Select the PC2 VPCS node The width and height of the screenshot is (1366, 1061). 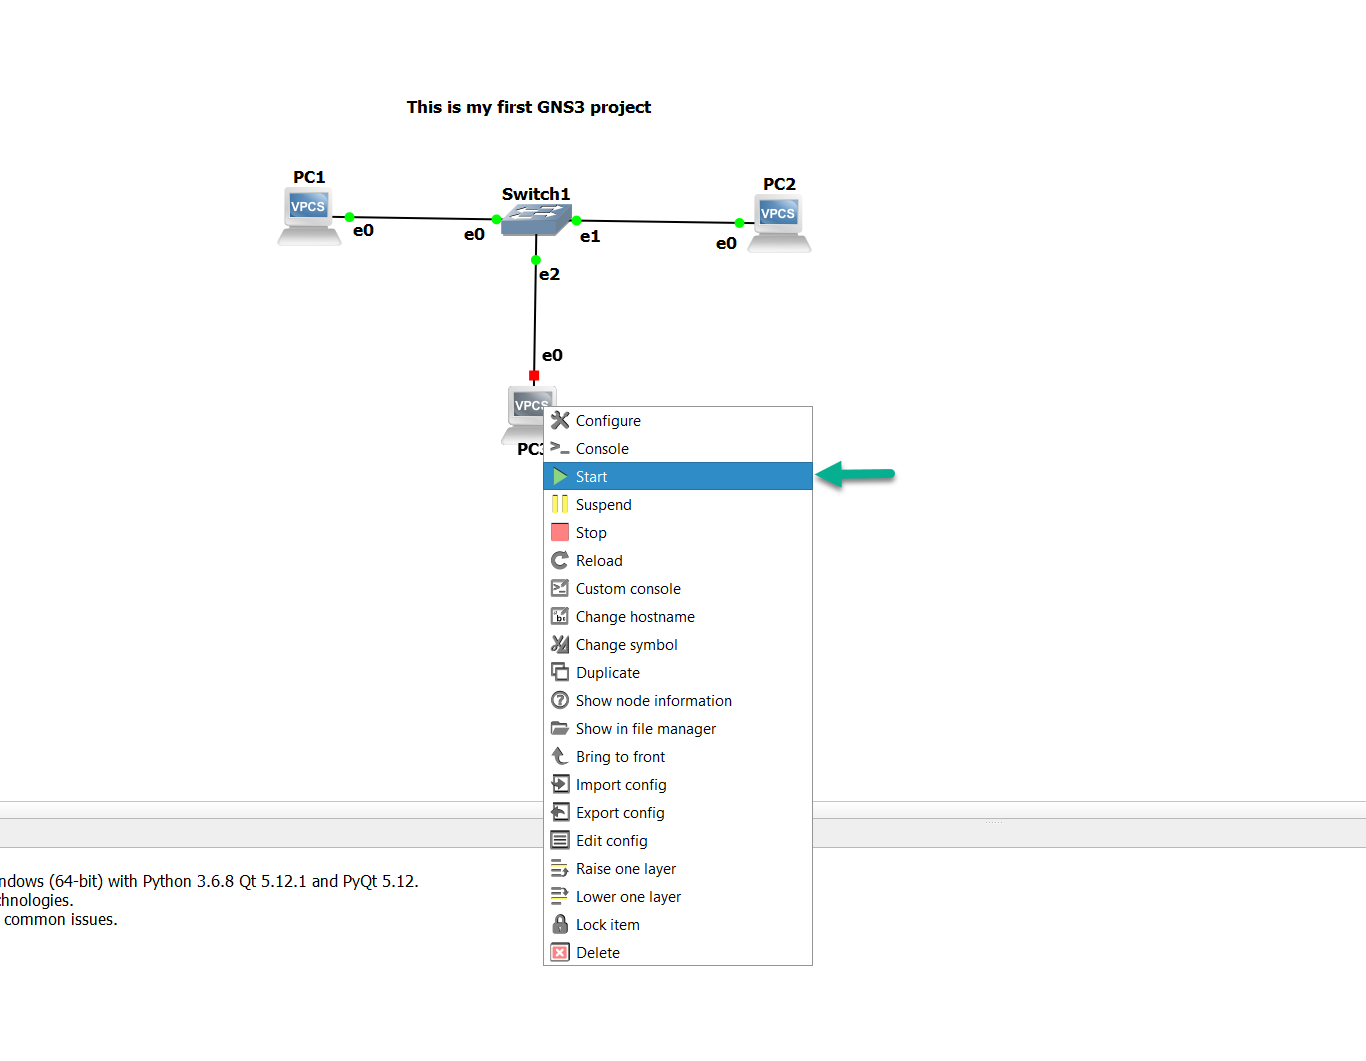coord(779,224)
